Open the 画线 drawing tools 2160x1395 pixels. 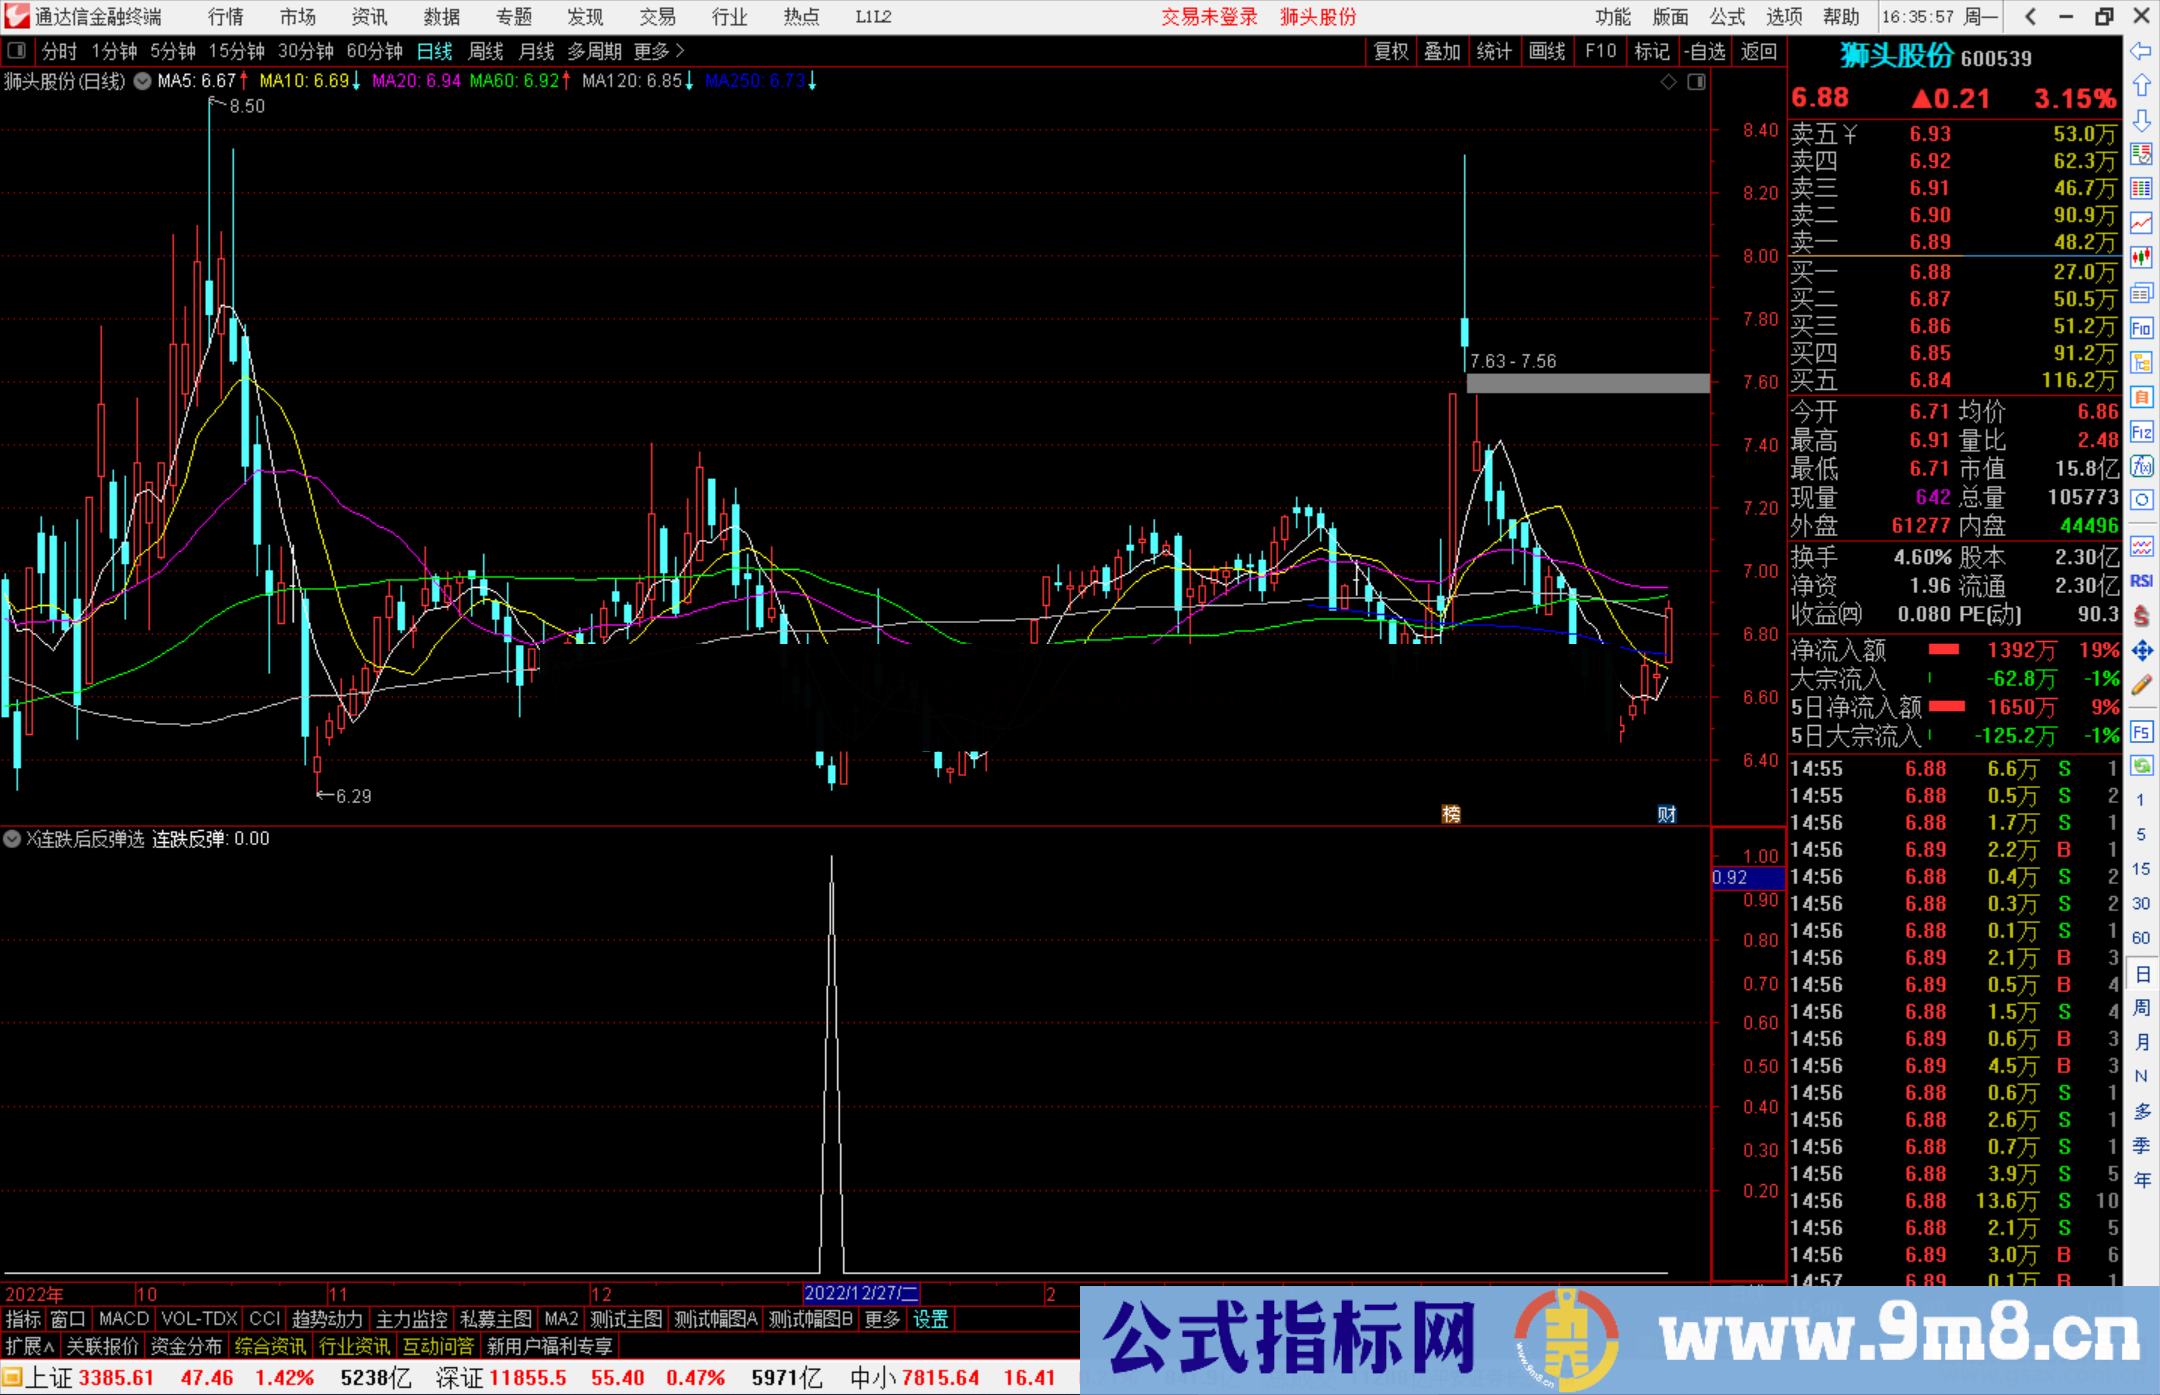point(1547,51)
